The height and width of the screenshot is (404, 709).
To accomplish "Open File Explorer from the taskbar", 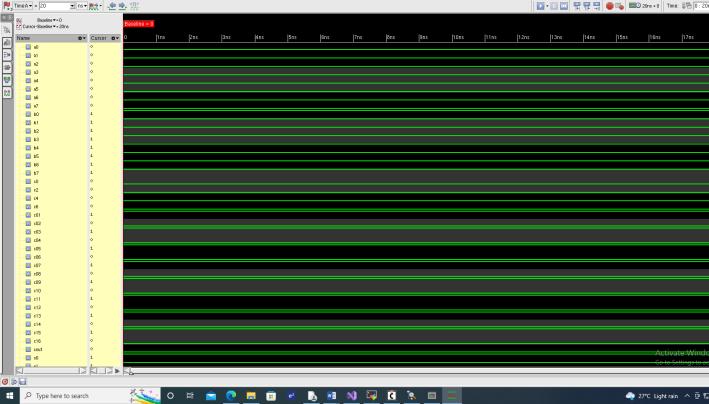I will [x=251, y=396].
